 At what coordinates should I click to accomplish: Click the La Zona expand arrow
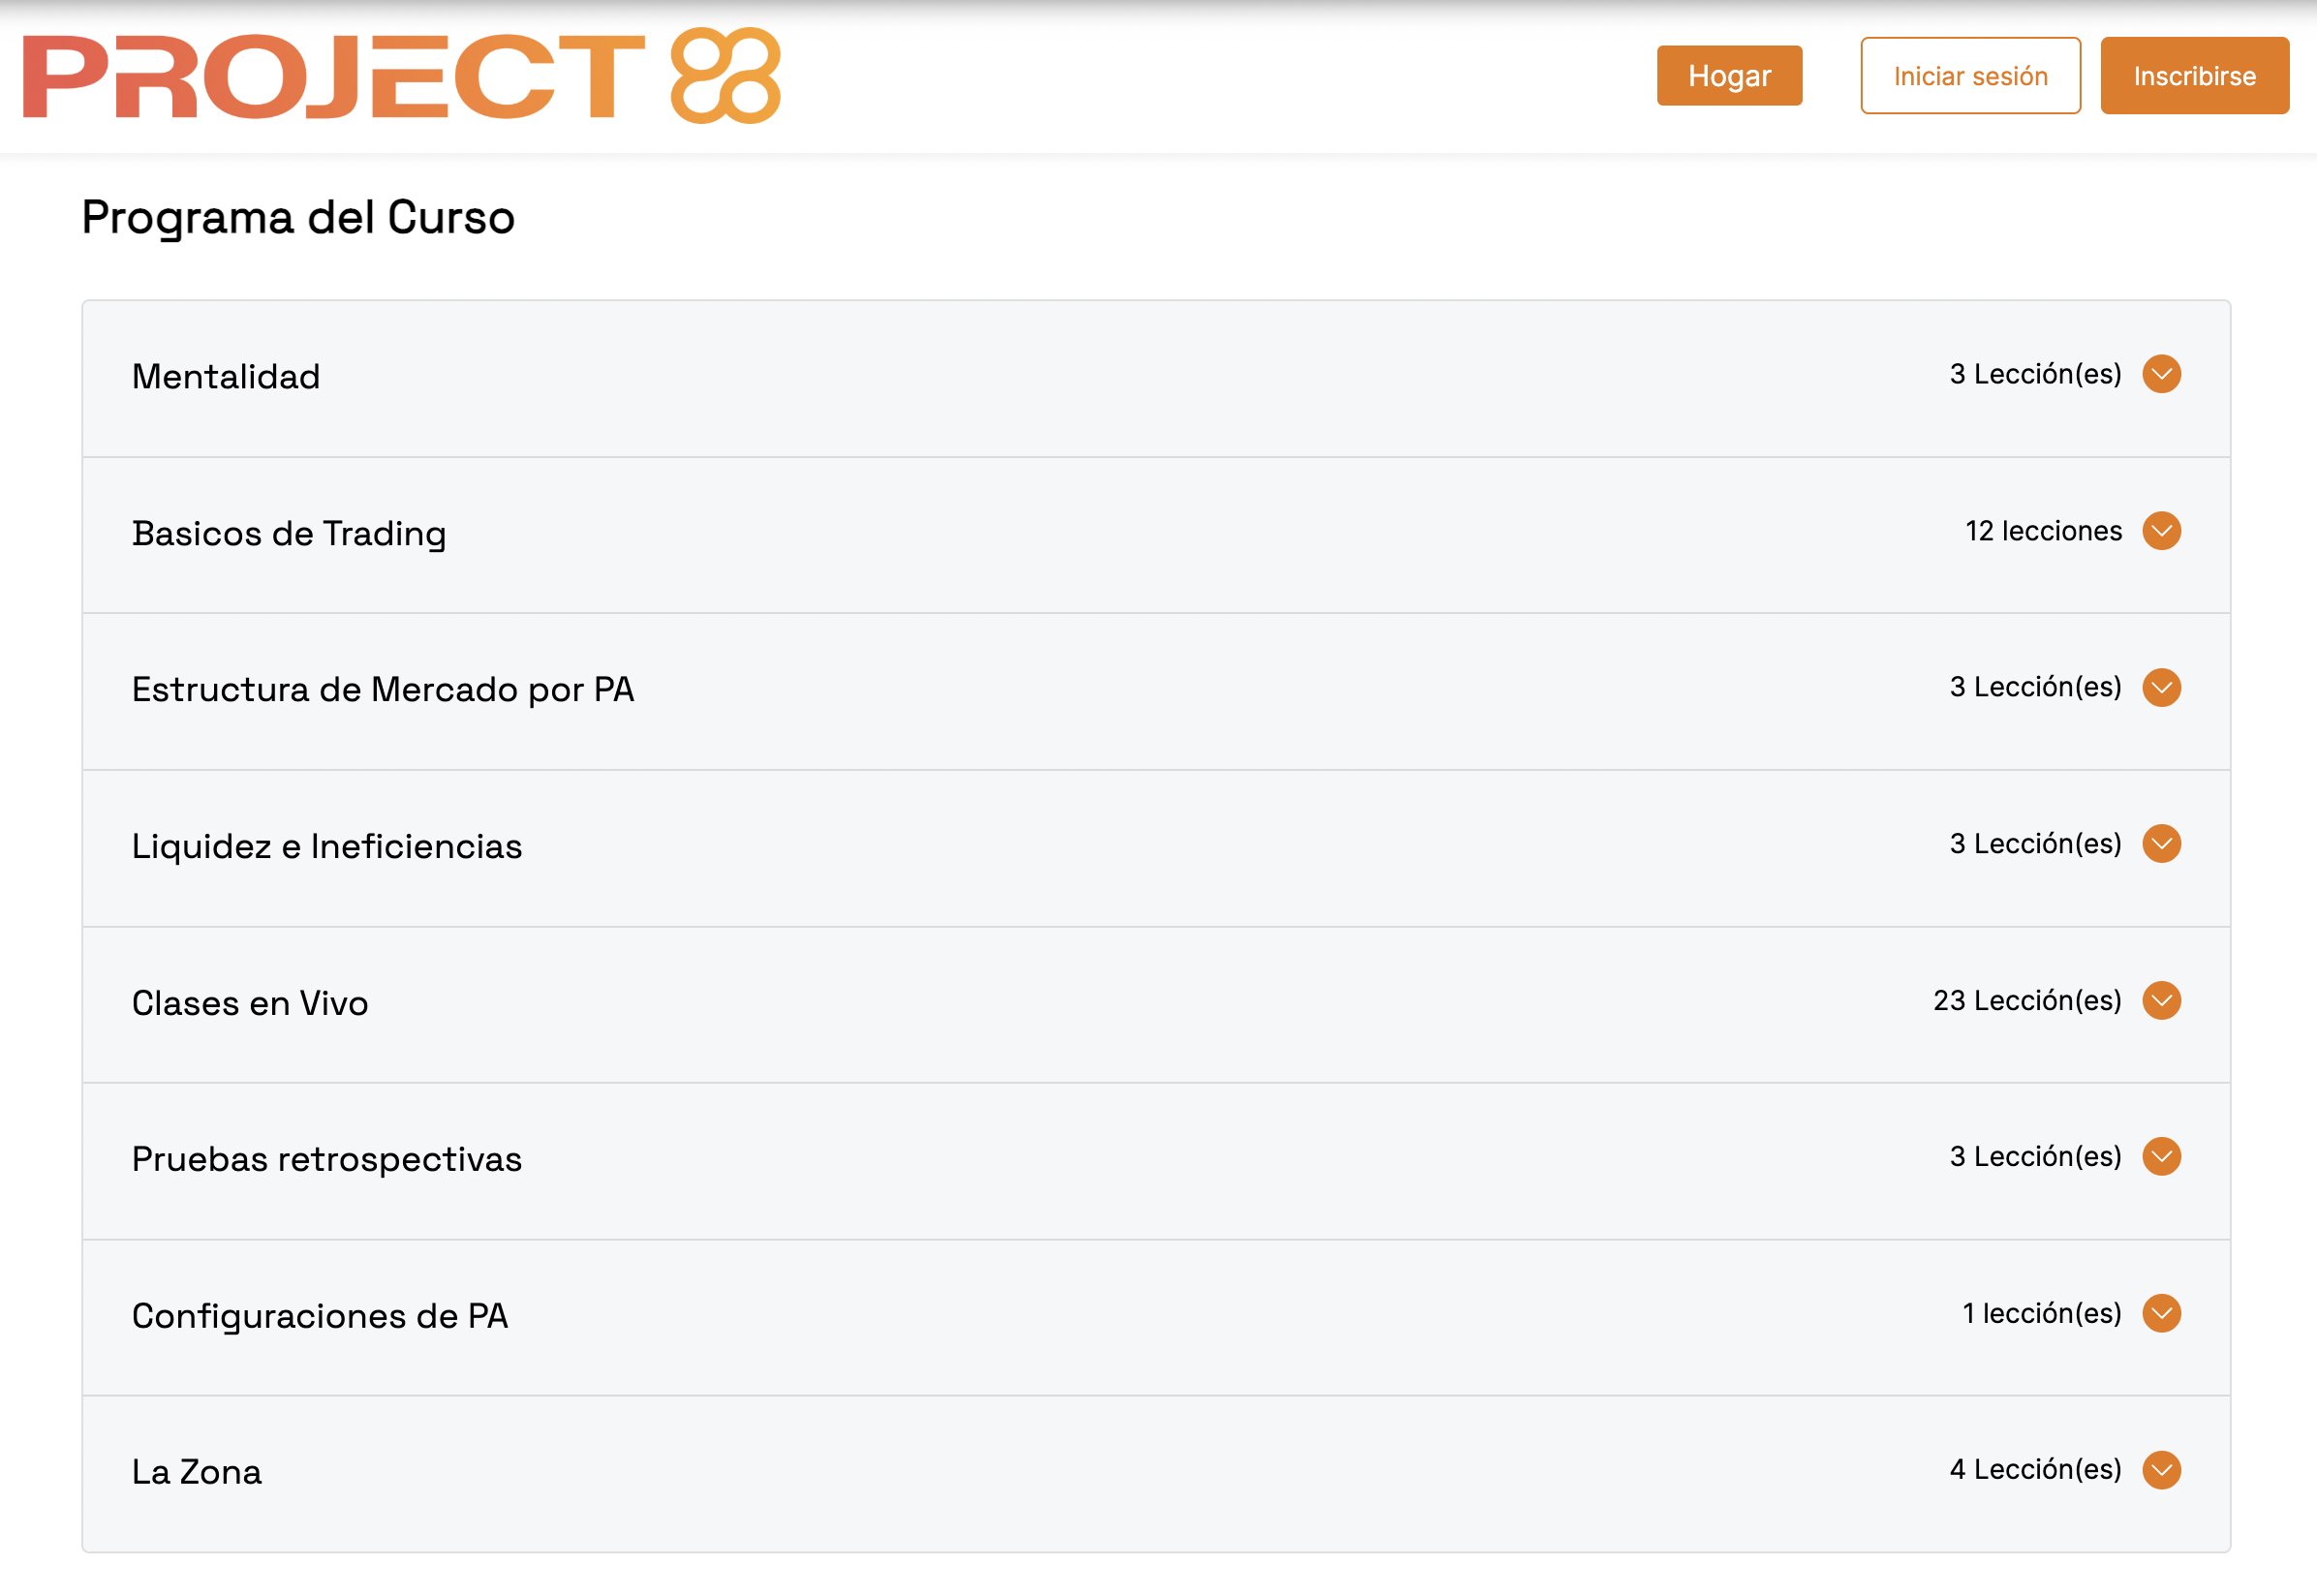(2162, 1470)
